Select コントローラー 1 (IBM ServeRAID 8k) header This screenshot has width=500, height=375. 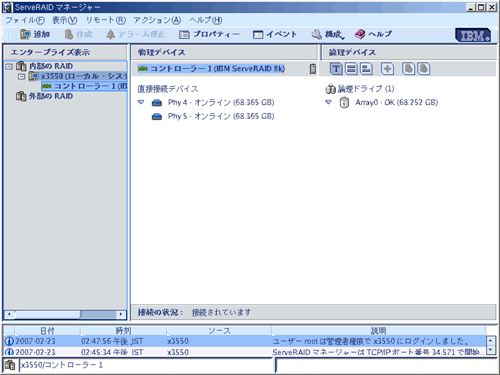click(211, 69)
